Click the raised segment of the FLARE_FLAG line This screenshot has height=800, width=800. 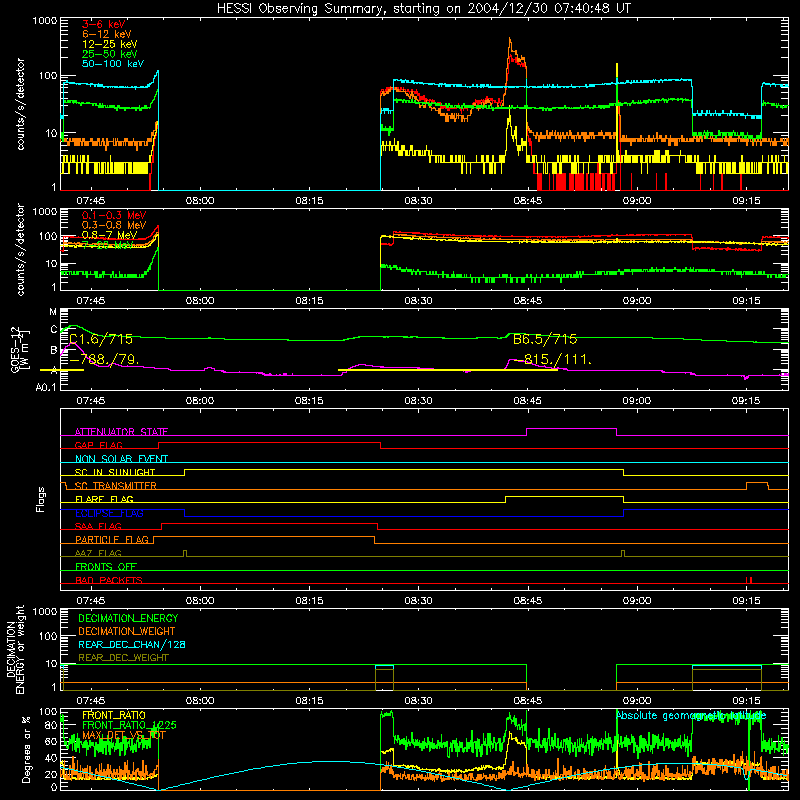click(x=564, y=496)
